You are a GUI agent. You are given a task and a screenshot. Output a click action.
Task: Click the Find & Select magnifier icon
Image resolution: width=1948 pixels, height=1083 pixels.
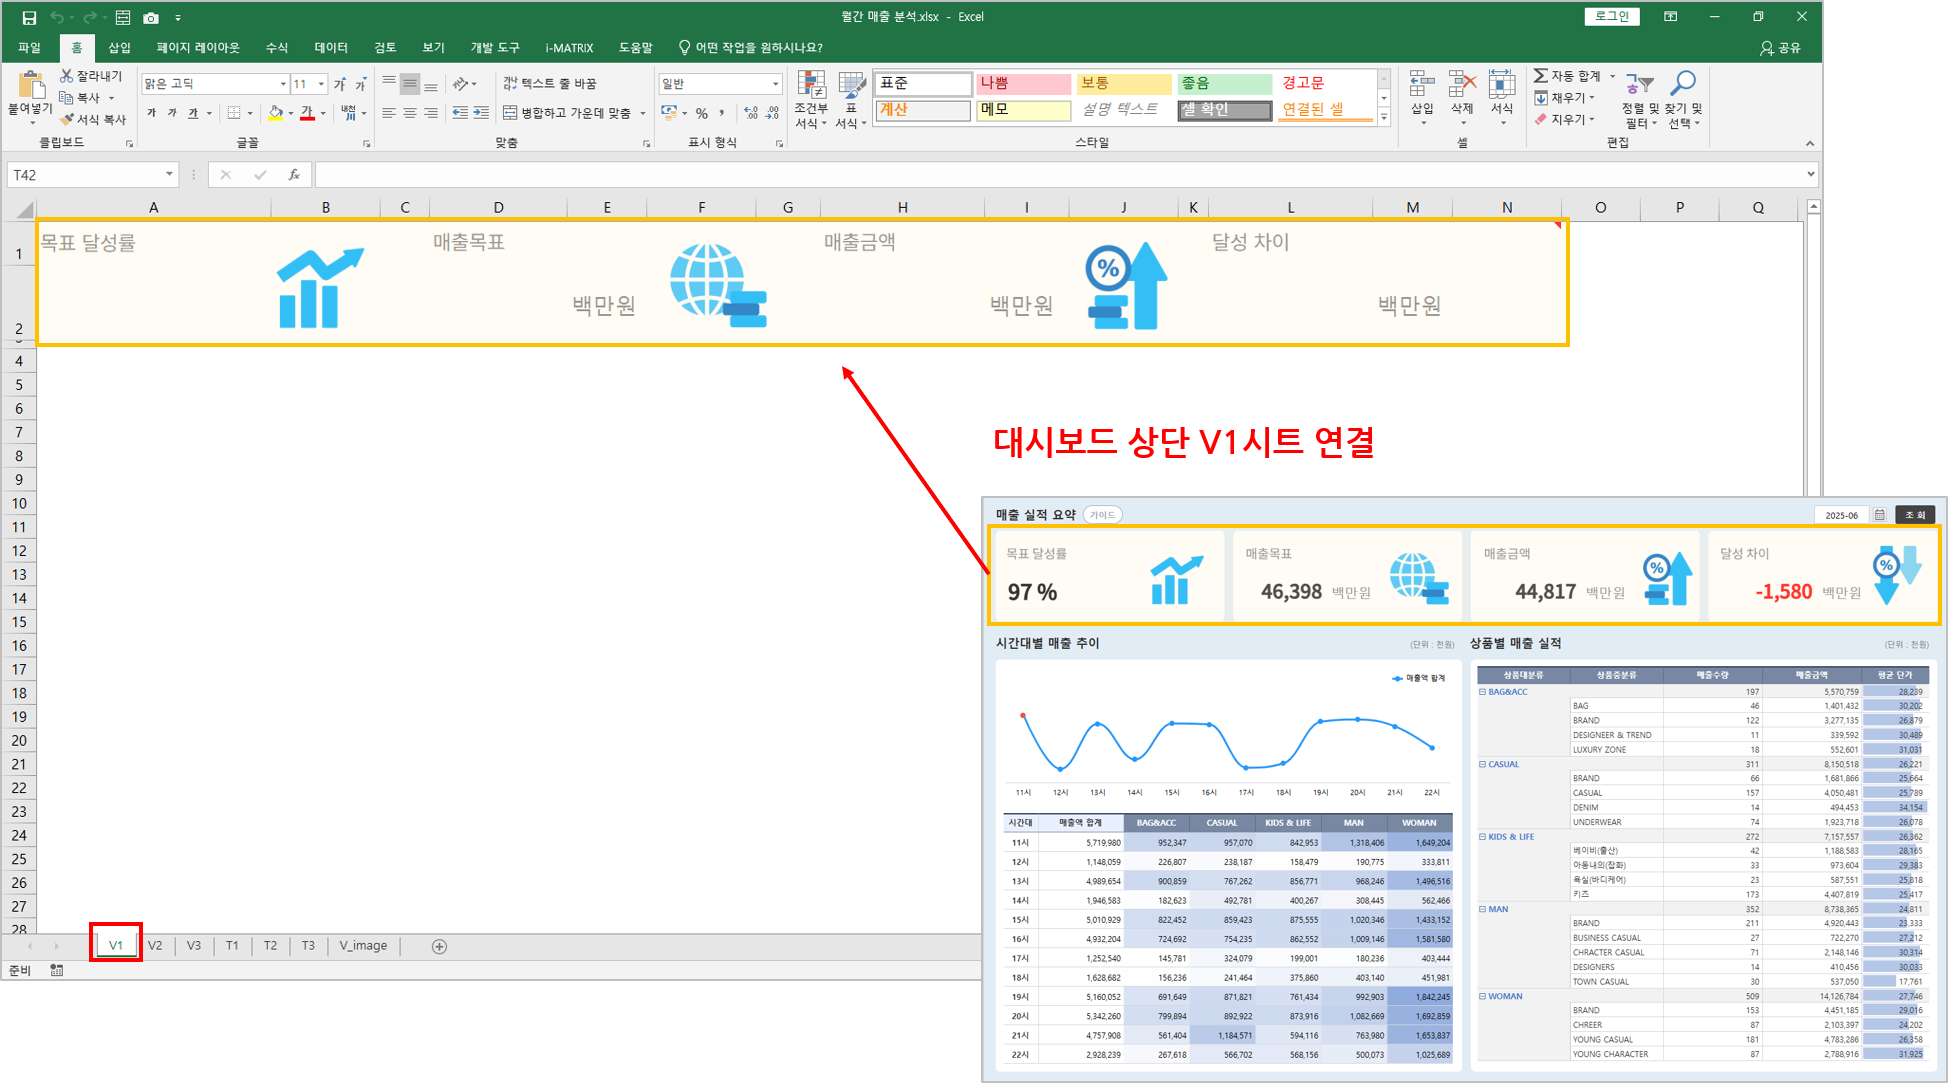tap(1683, 85)
